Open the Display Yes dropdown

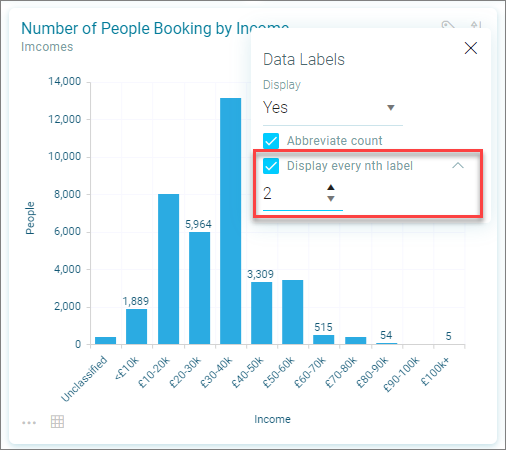(x=333, y=108)
